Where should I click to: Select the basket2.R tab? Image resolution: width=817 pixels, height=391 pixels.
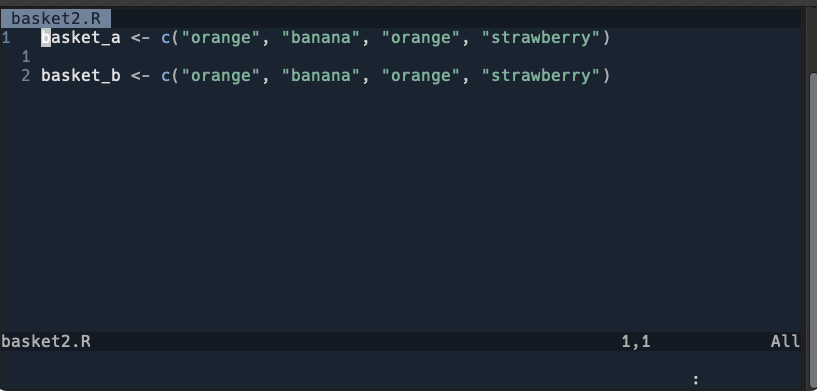(56, 19)
